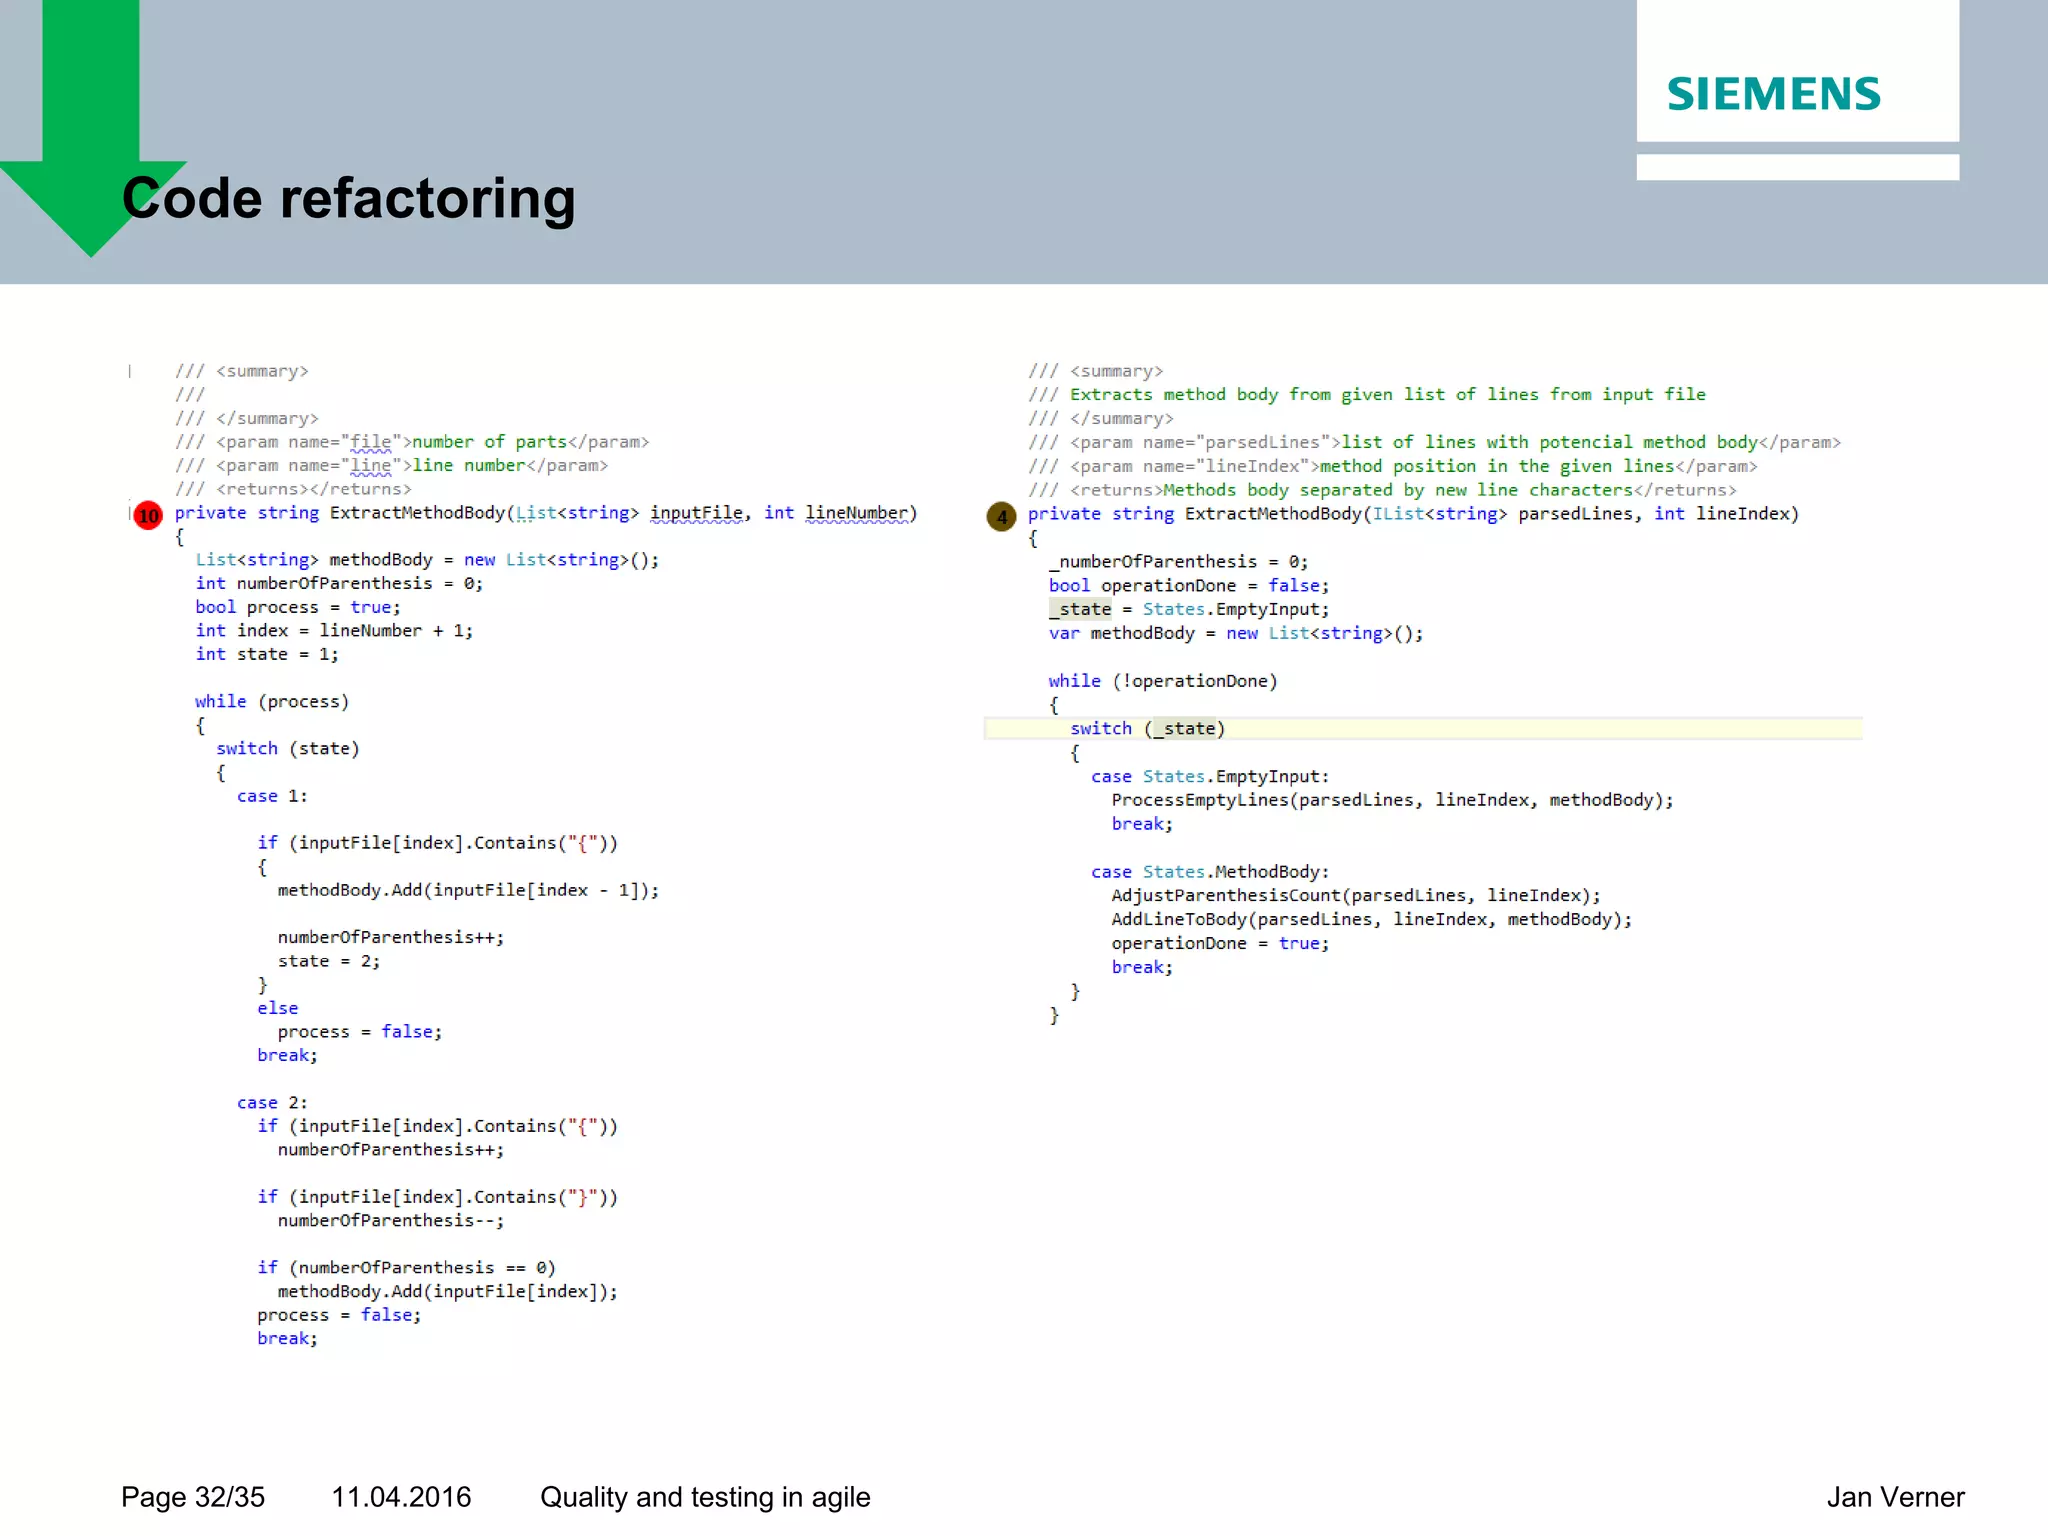Click the highlighted 'switch (_state)' line
The height and width of the screenshot is (1536, 2048).
tap(1423, 728)
